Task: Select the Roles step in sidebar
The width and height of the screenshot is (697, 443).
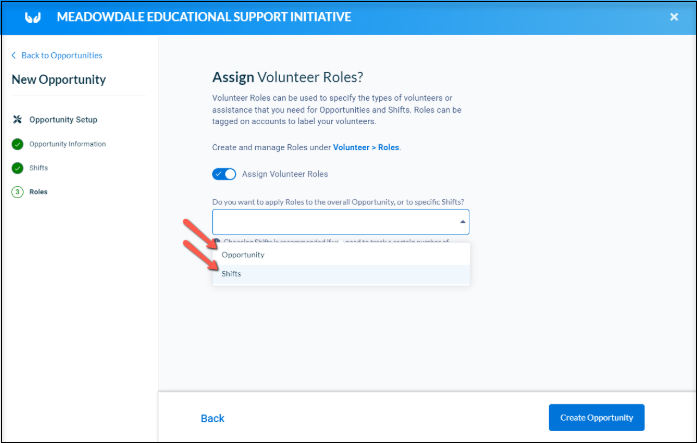Action: (38, 192)
